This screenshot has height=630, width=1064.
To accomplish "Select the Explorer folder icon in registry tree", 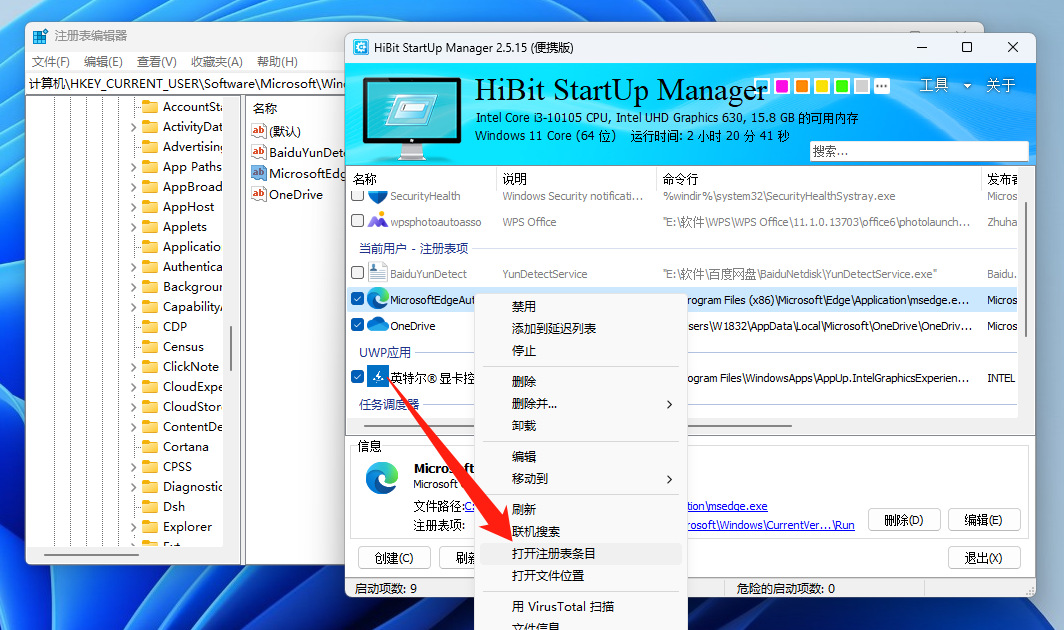I will pos(150,527).
